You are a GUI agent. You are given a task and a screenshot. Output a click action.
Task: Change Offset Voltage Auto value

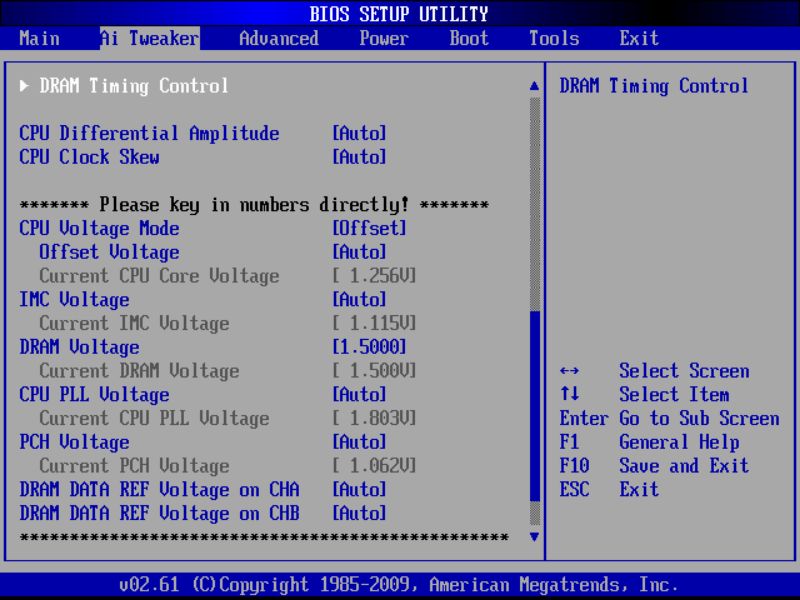coord(359,252)
